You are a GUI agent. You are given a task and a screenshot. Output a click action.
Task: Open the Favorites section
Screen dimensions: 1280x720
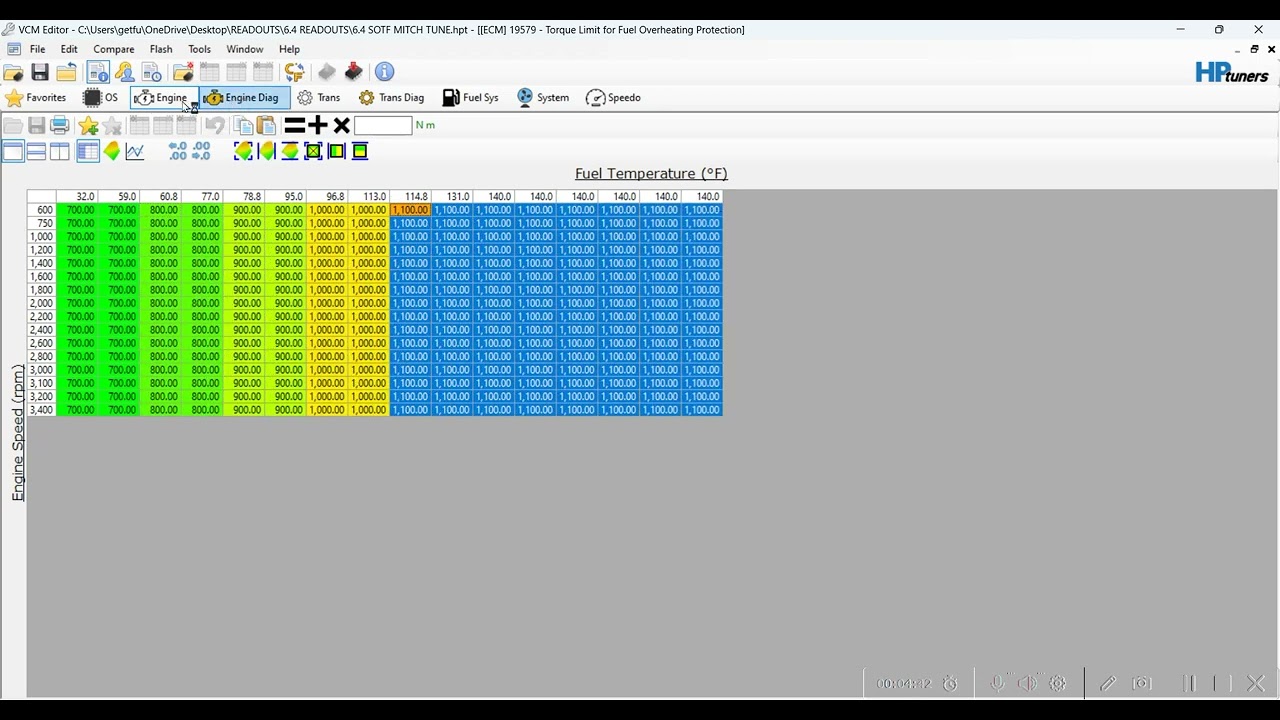point(36,98)
